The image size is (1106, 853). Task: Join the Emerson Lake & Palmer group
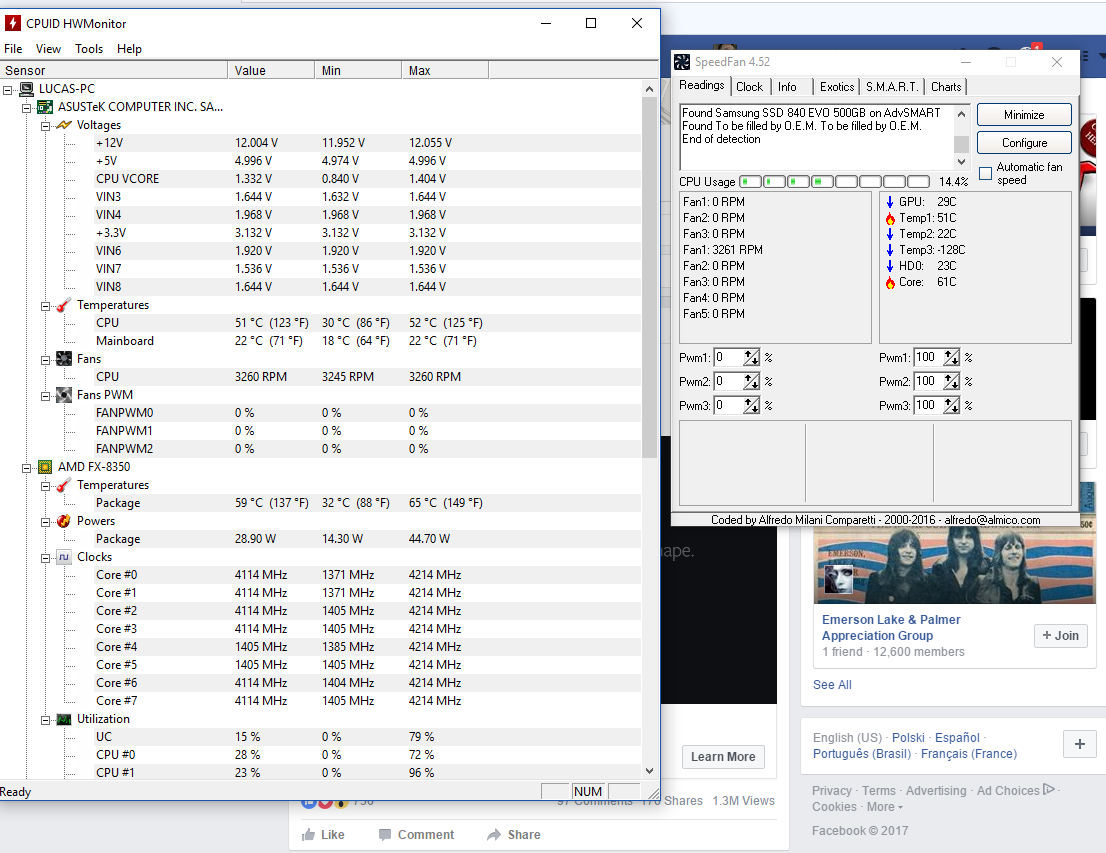click(x=1061, y=636)
